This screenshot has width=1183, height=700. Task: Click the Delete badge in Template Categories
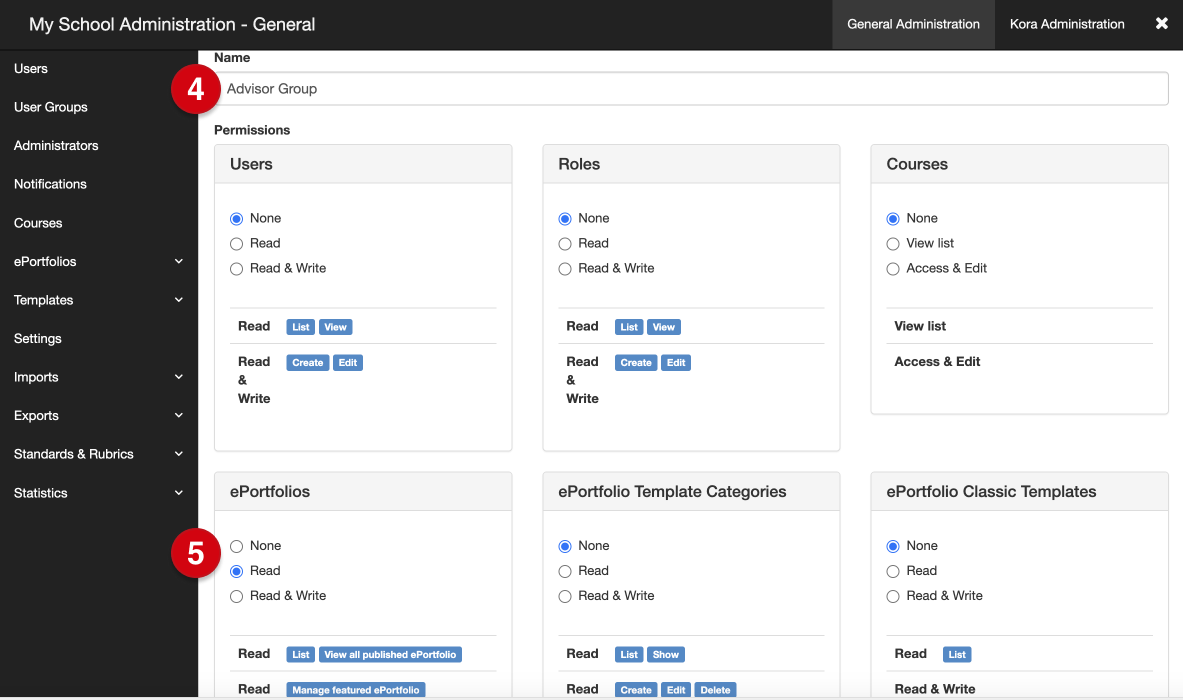pyautogui.click(x=714, y=689)
